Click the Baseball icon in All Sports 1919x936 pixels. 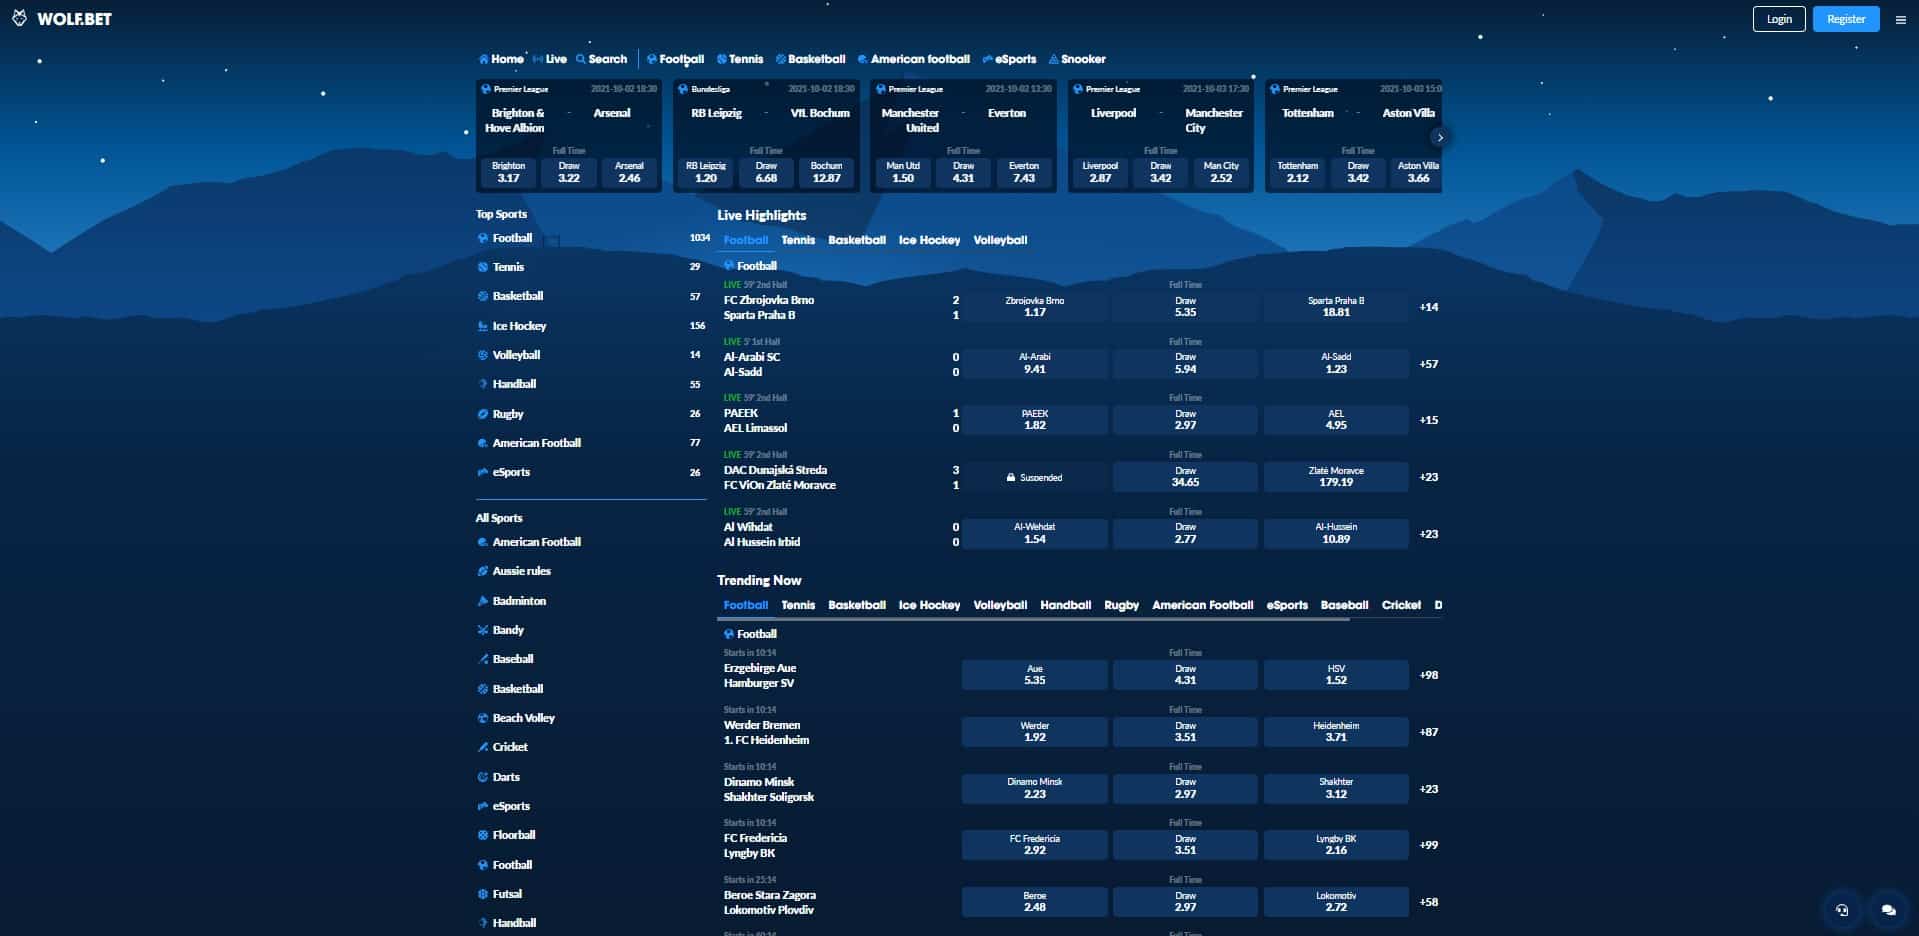(483, 659)
